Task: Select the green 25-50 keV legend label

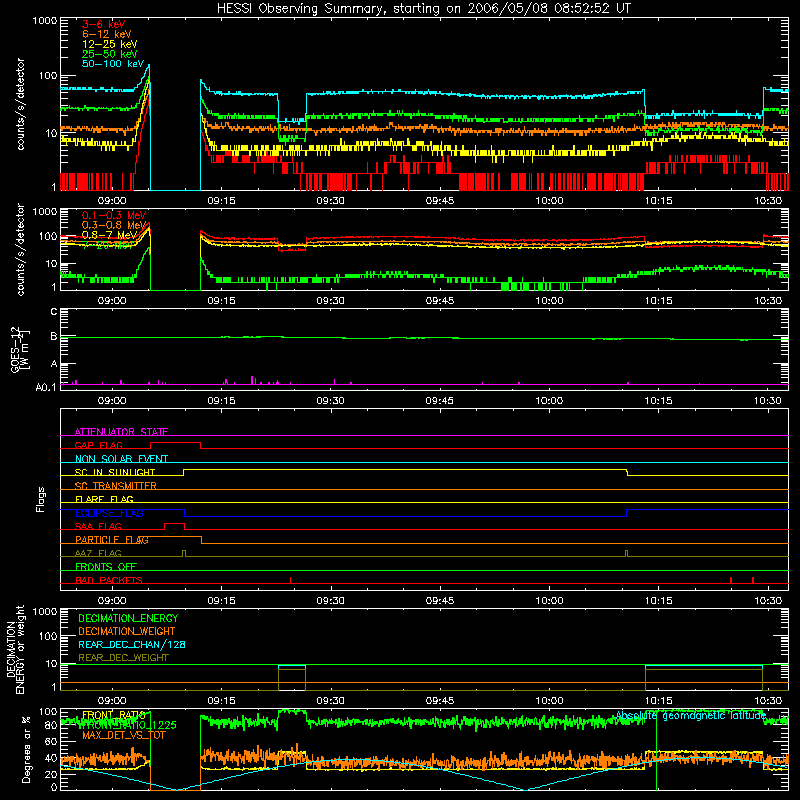Action: [x=109, y=54]
